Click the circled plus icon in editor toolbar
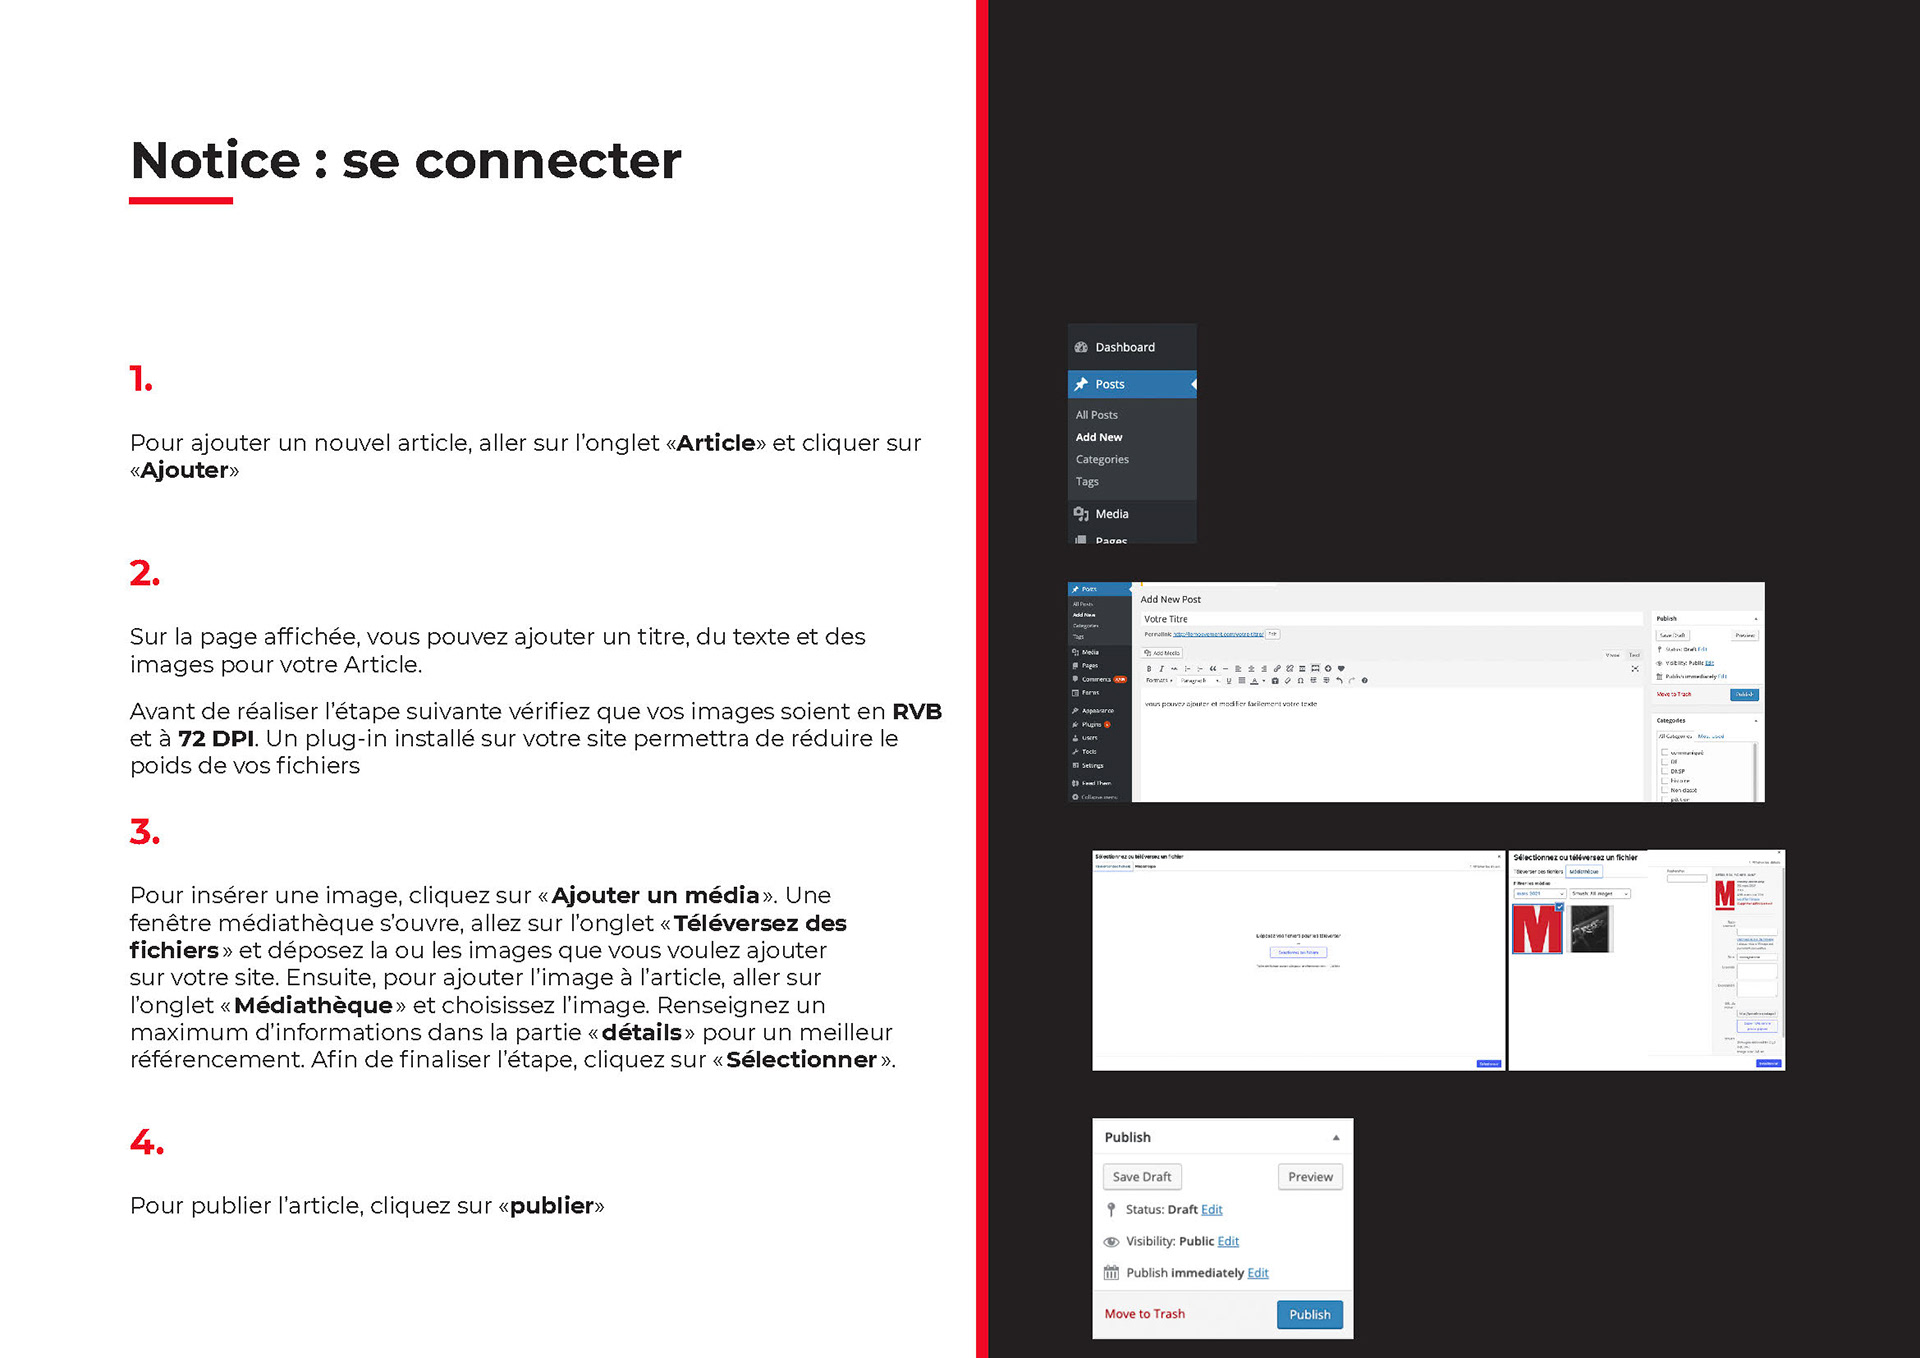The width and height of the screenshot is (1920, 1358). [x=1328, y=669]
